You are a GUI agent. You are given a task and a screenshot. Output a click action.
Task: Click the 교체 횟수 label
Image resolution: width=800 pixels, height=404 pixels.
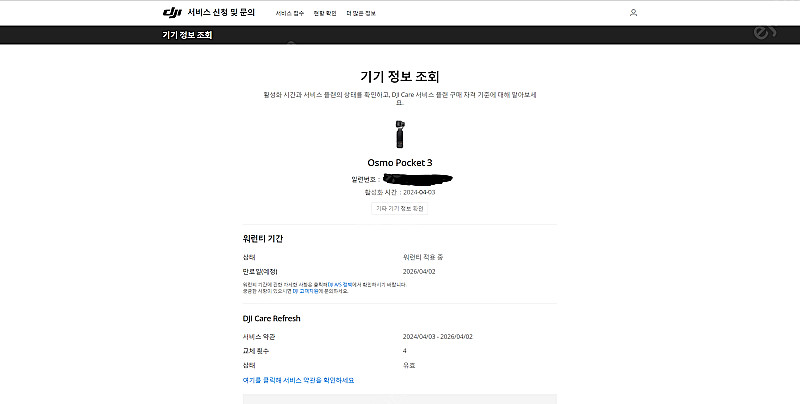(x=256, y=351)
